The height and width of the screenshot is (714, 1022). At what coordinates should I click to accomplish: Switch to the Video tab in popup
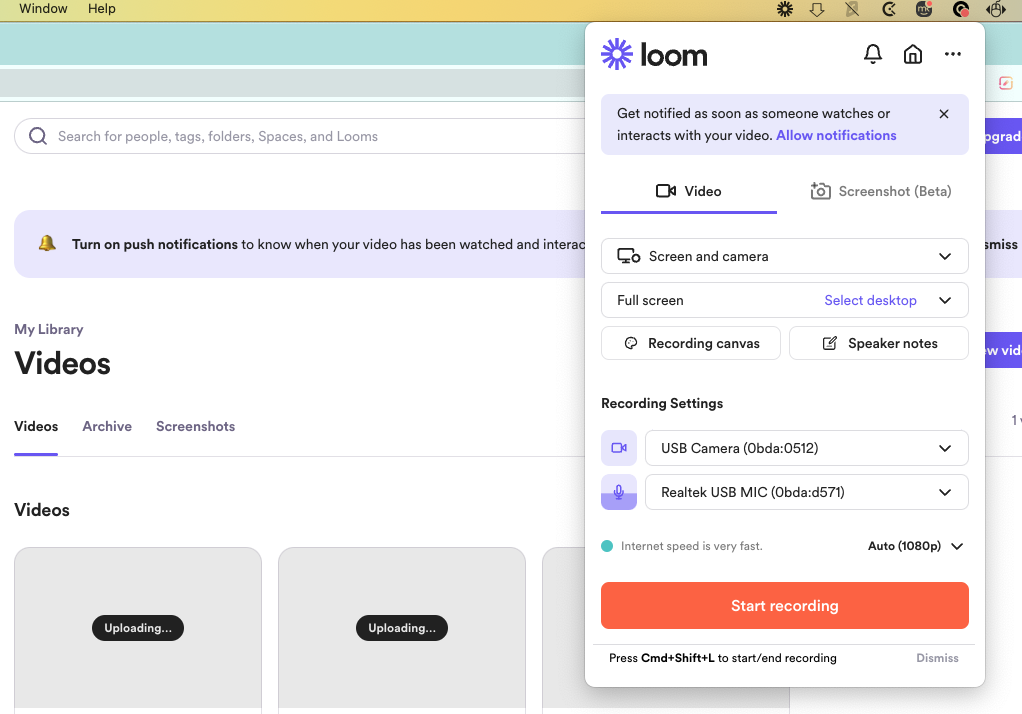[689, 191]
